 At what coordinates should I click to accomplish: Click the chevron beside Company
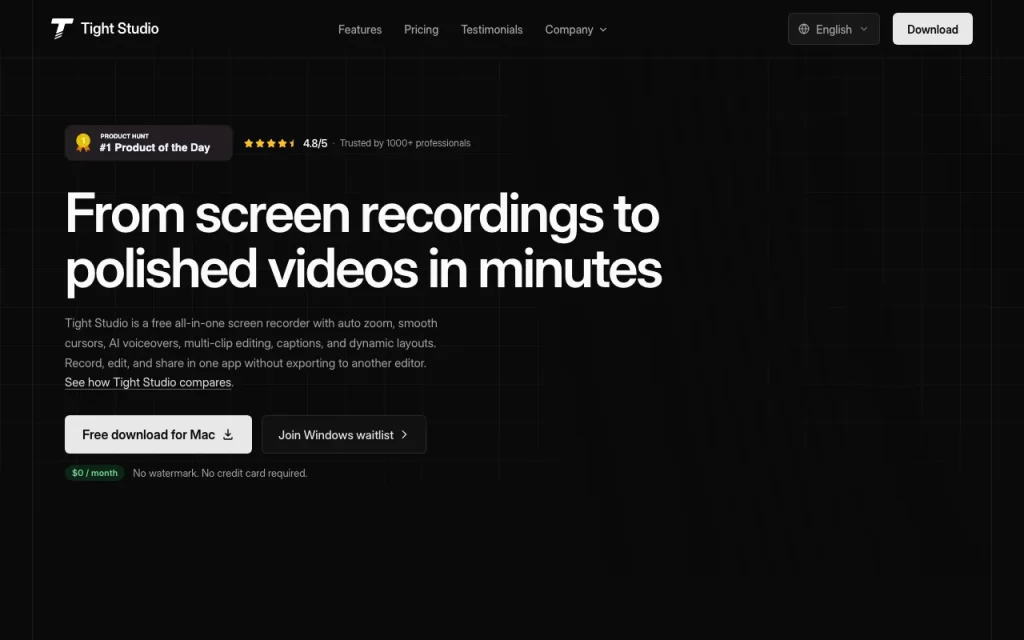[603, 29]
